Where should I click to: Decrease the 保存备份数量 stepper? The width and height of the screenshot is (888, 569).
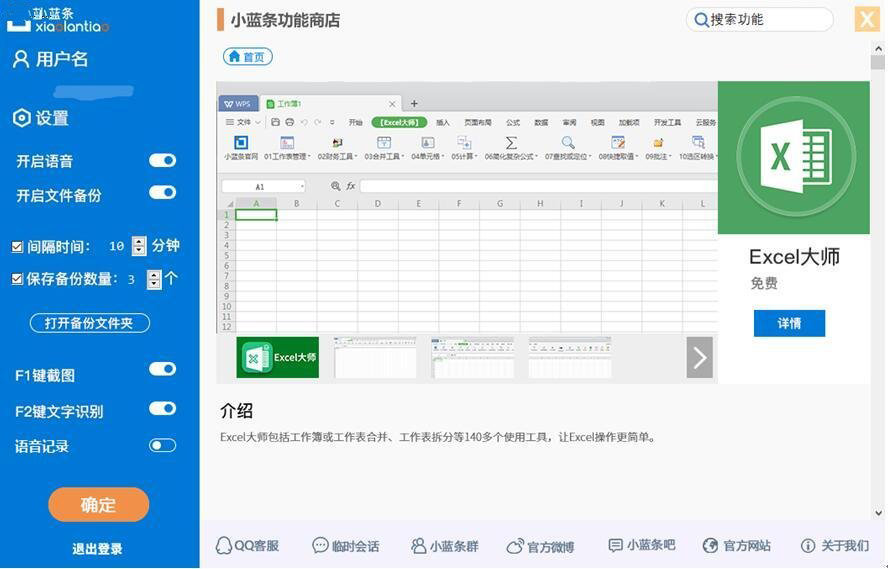click(153, 284)
